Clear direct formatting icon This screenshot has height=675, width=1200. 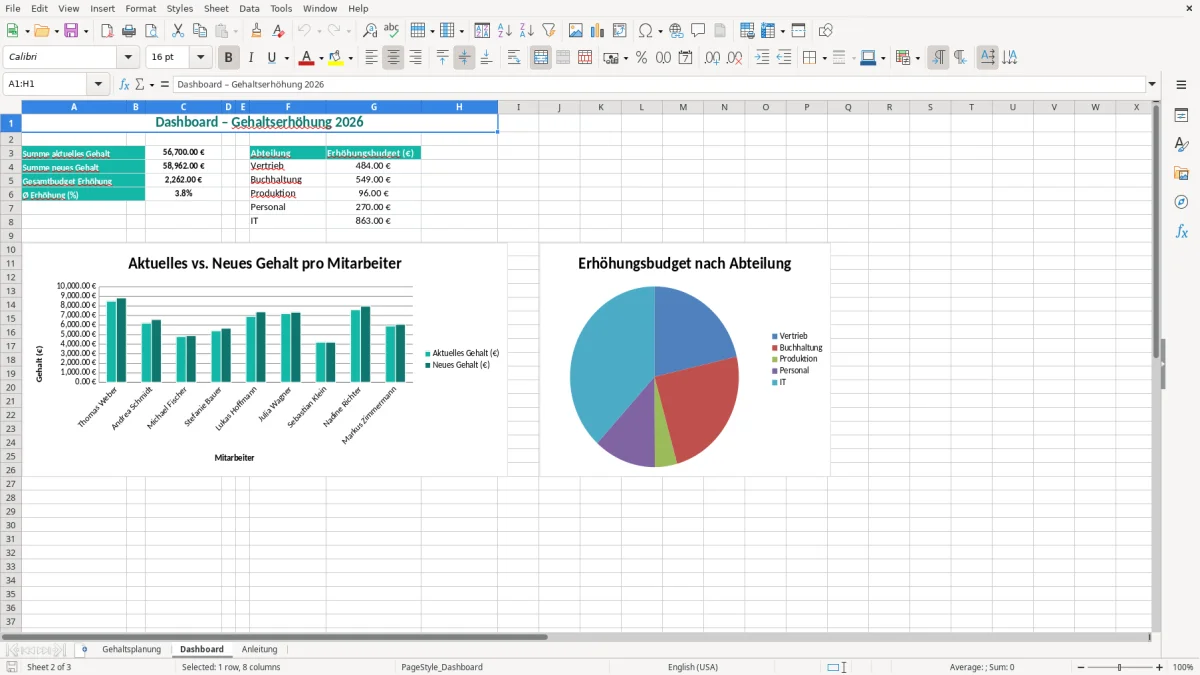[x=279, y=31]
